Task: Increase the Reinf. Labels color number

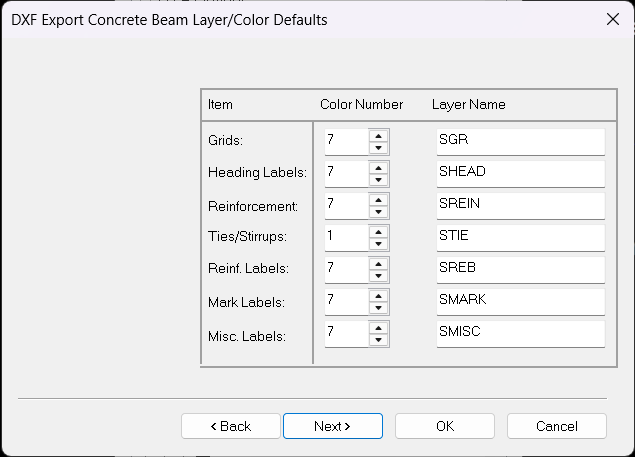Action: tap(379, 264)
